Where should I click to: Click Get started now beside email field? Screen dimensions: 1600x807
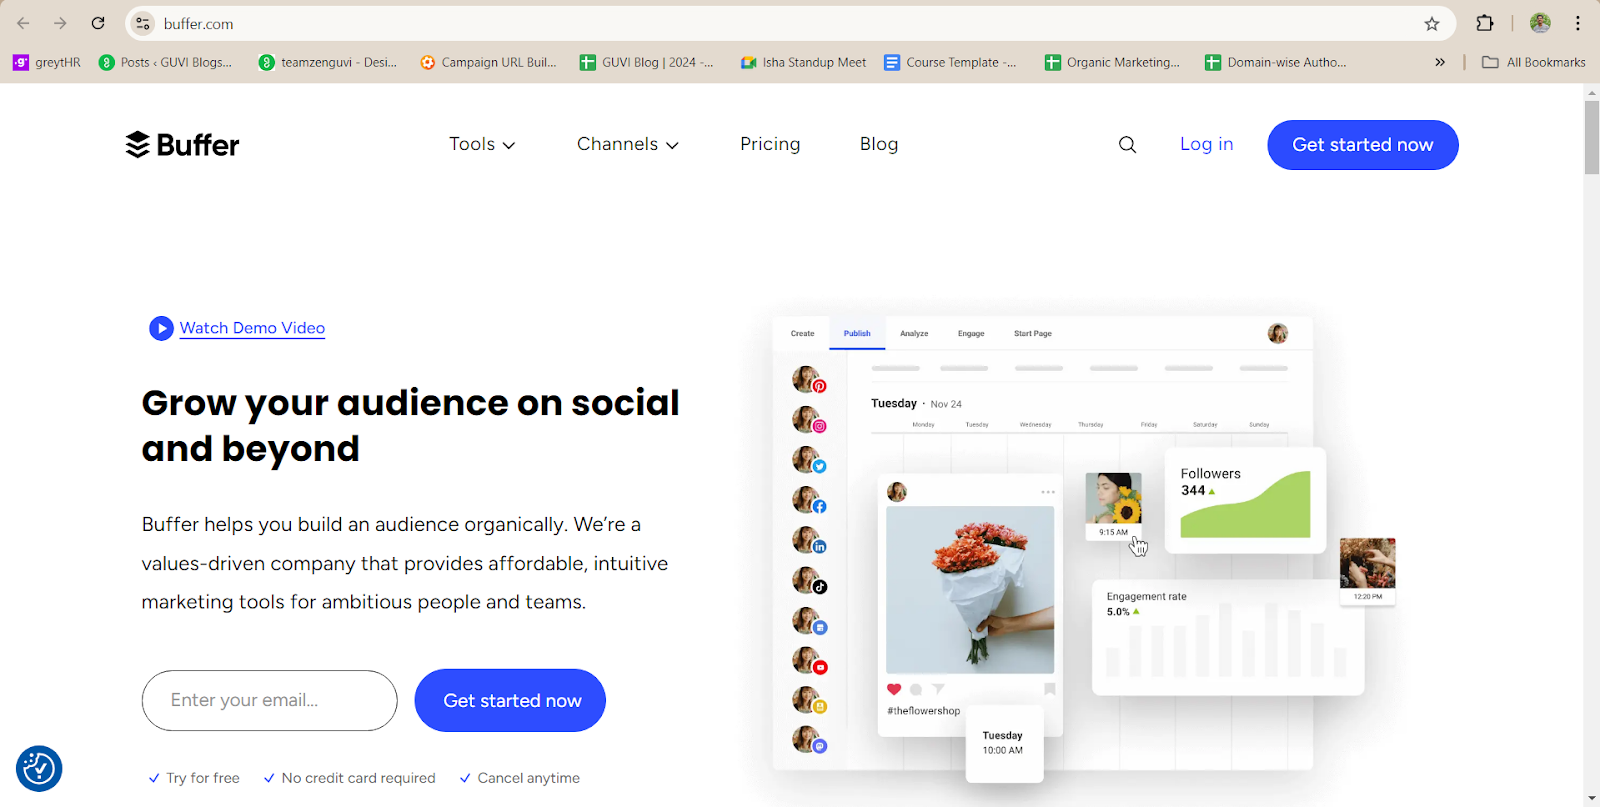coord(510,700)
